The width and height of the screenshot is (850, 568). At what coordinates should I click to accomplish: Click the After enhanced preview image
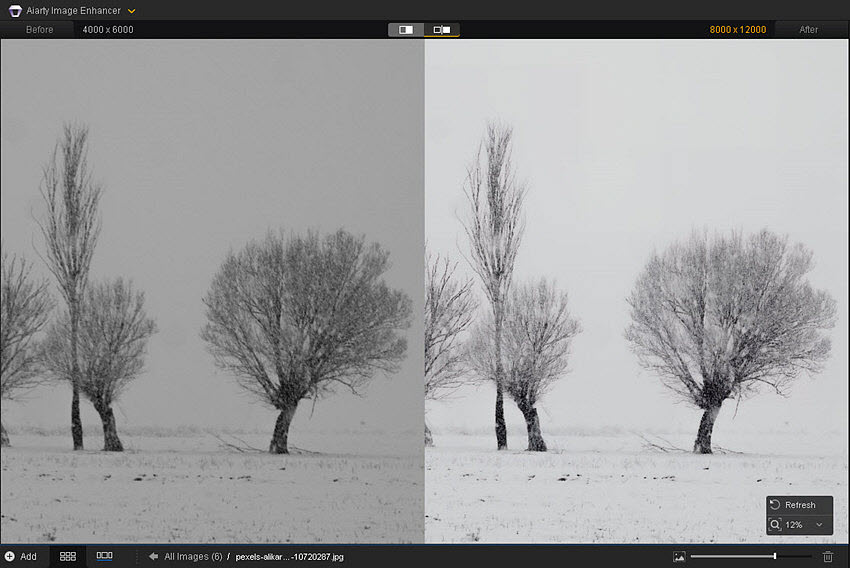pyautogui.click(x=636, y=291)
